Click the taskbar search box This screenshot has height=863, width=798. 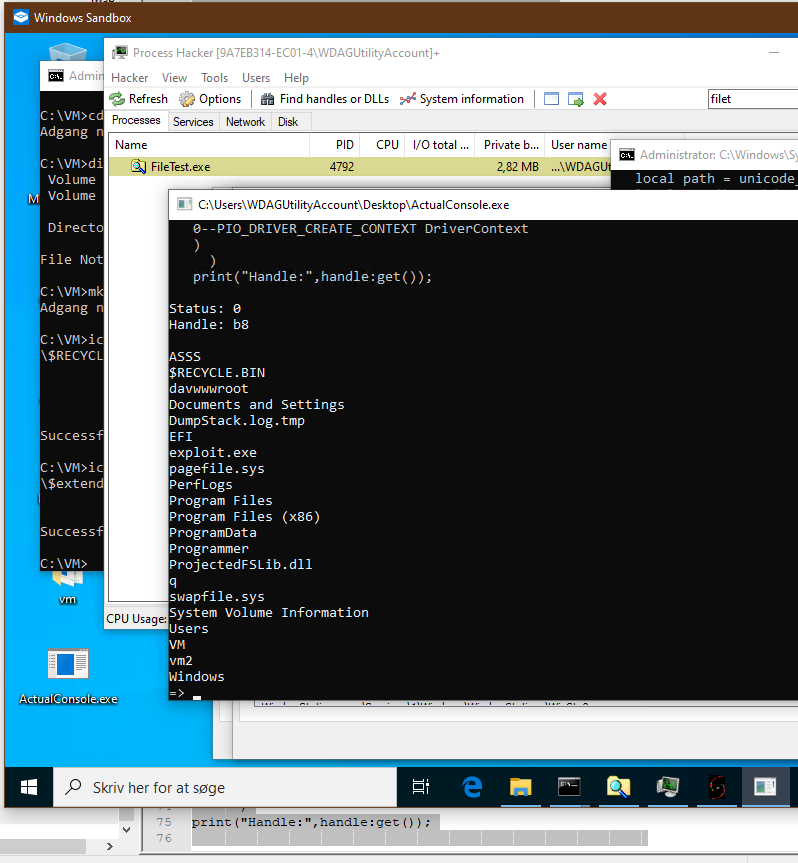225,788
